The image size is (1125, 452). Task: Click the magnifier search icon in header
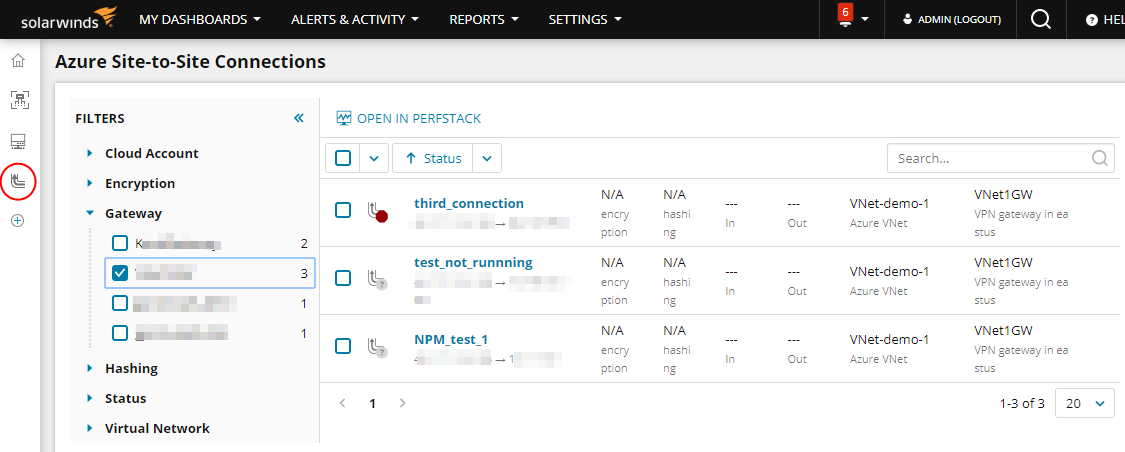pyautogui.click(x=1041, y=19)
